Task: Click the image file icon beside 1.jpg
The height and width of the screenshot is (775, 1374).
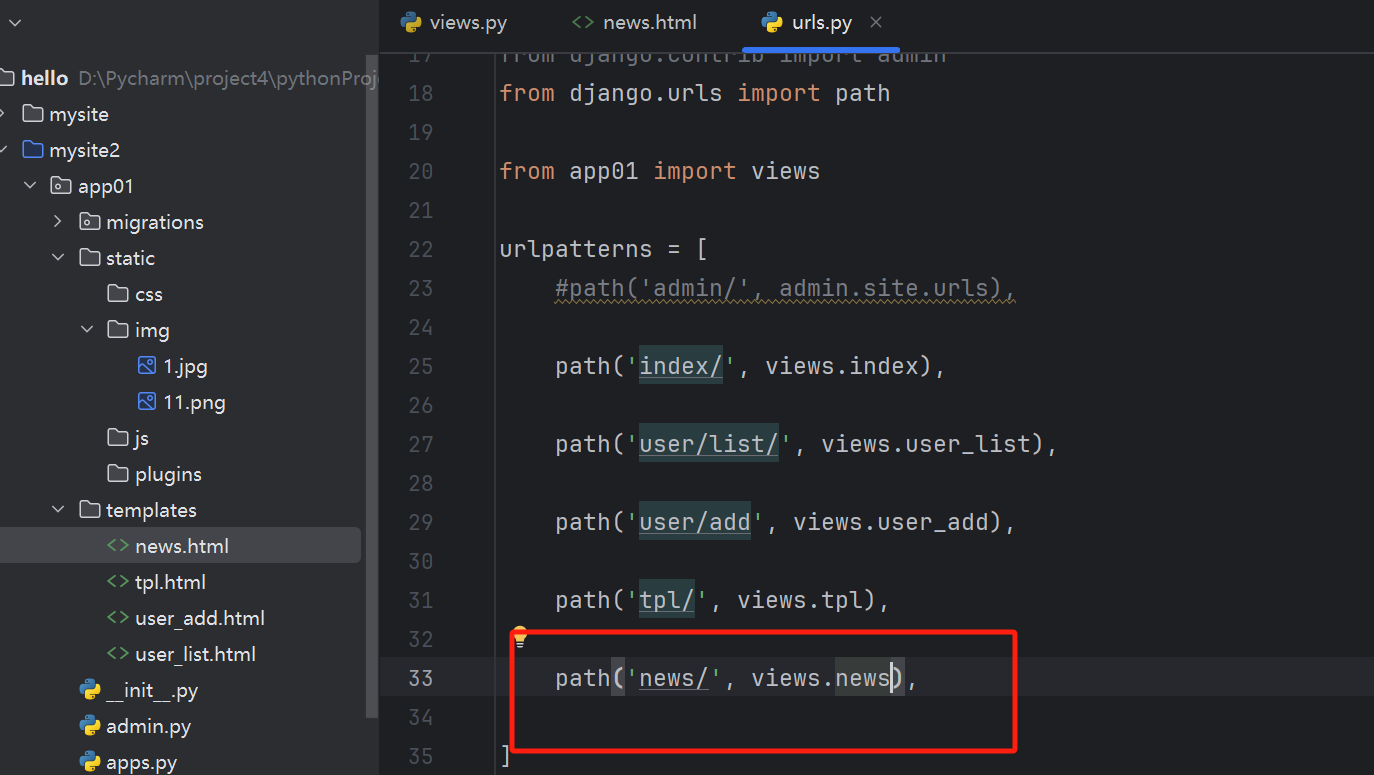Action: pyautogui.click(x=147, y=366)
